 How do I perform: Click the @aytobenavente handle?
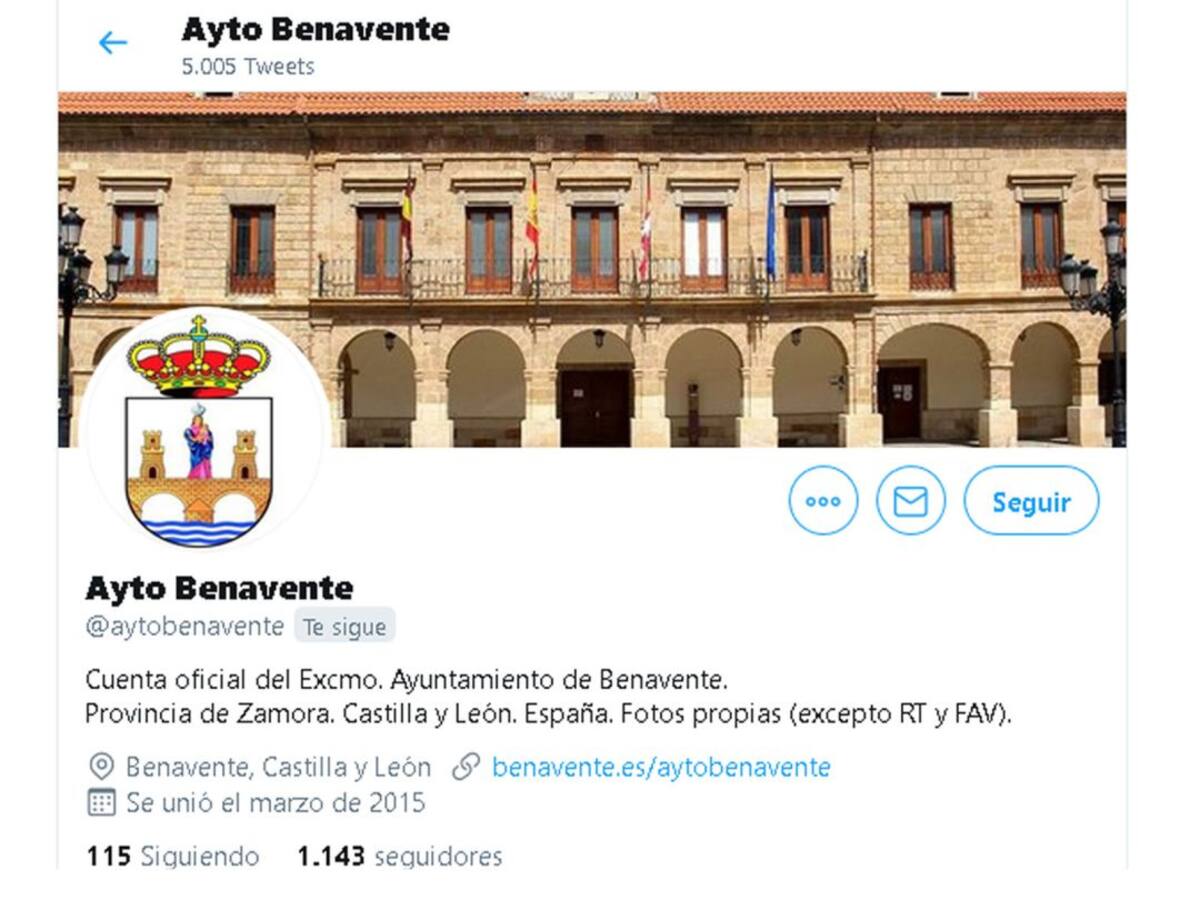[184, 627]
